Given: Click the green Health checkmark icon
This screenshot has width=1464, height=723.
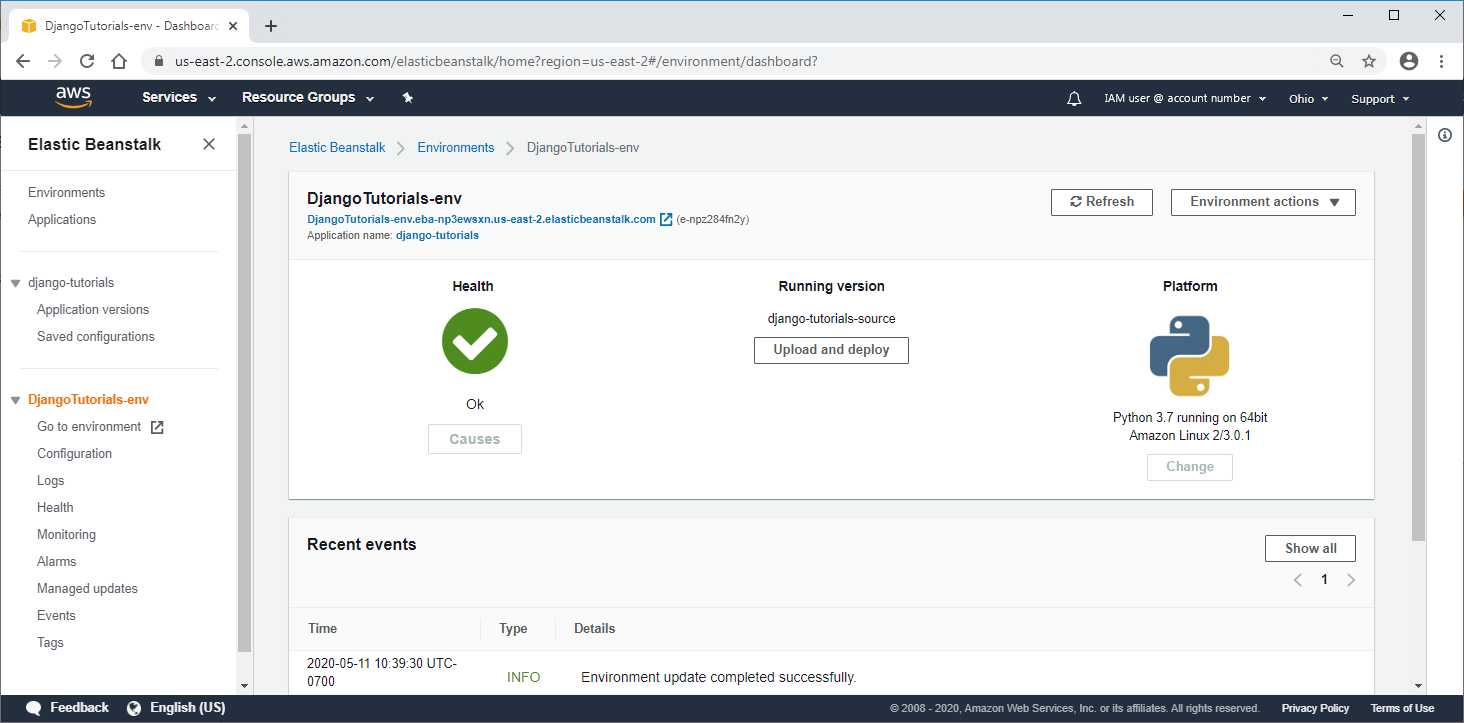Looking at the screenshot, I should pos(475,341).
